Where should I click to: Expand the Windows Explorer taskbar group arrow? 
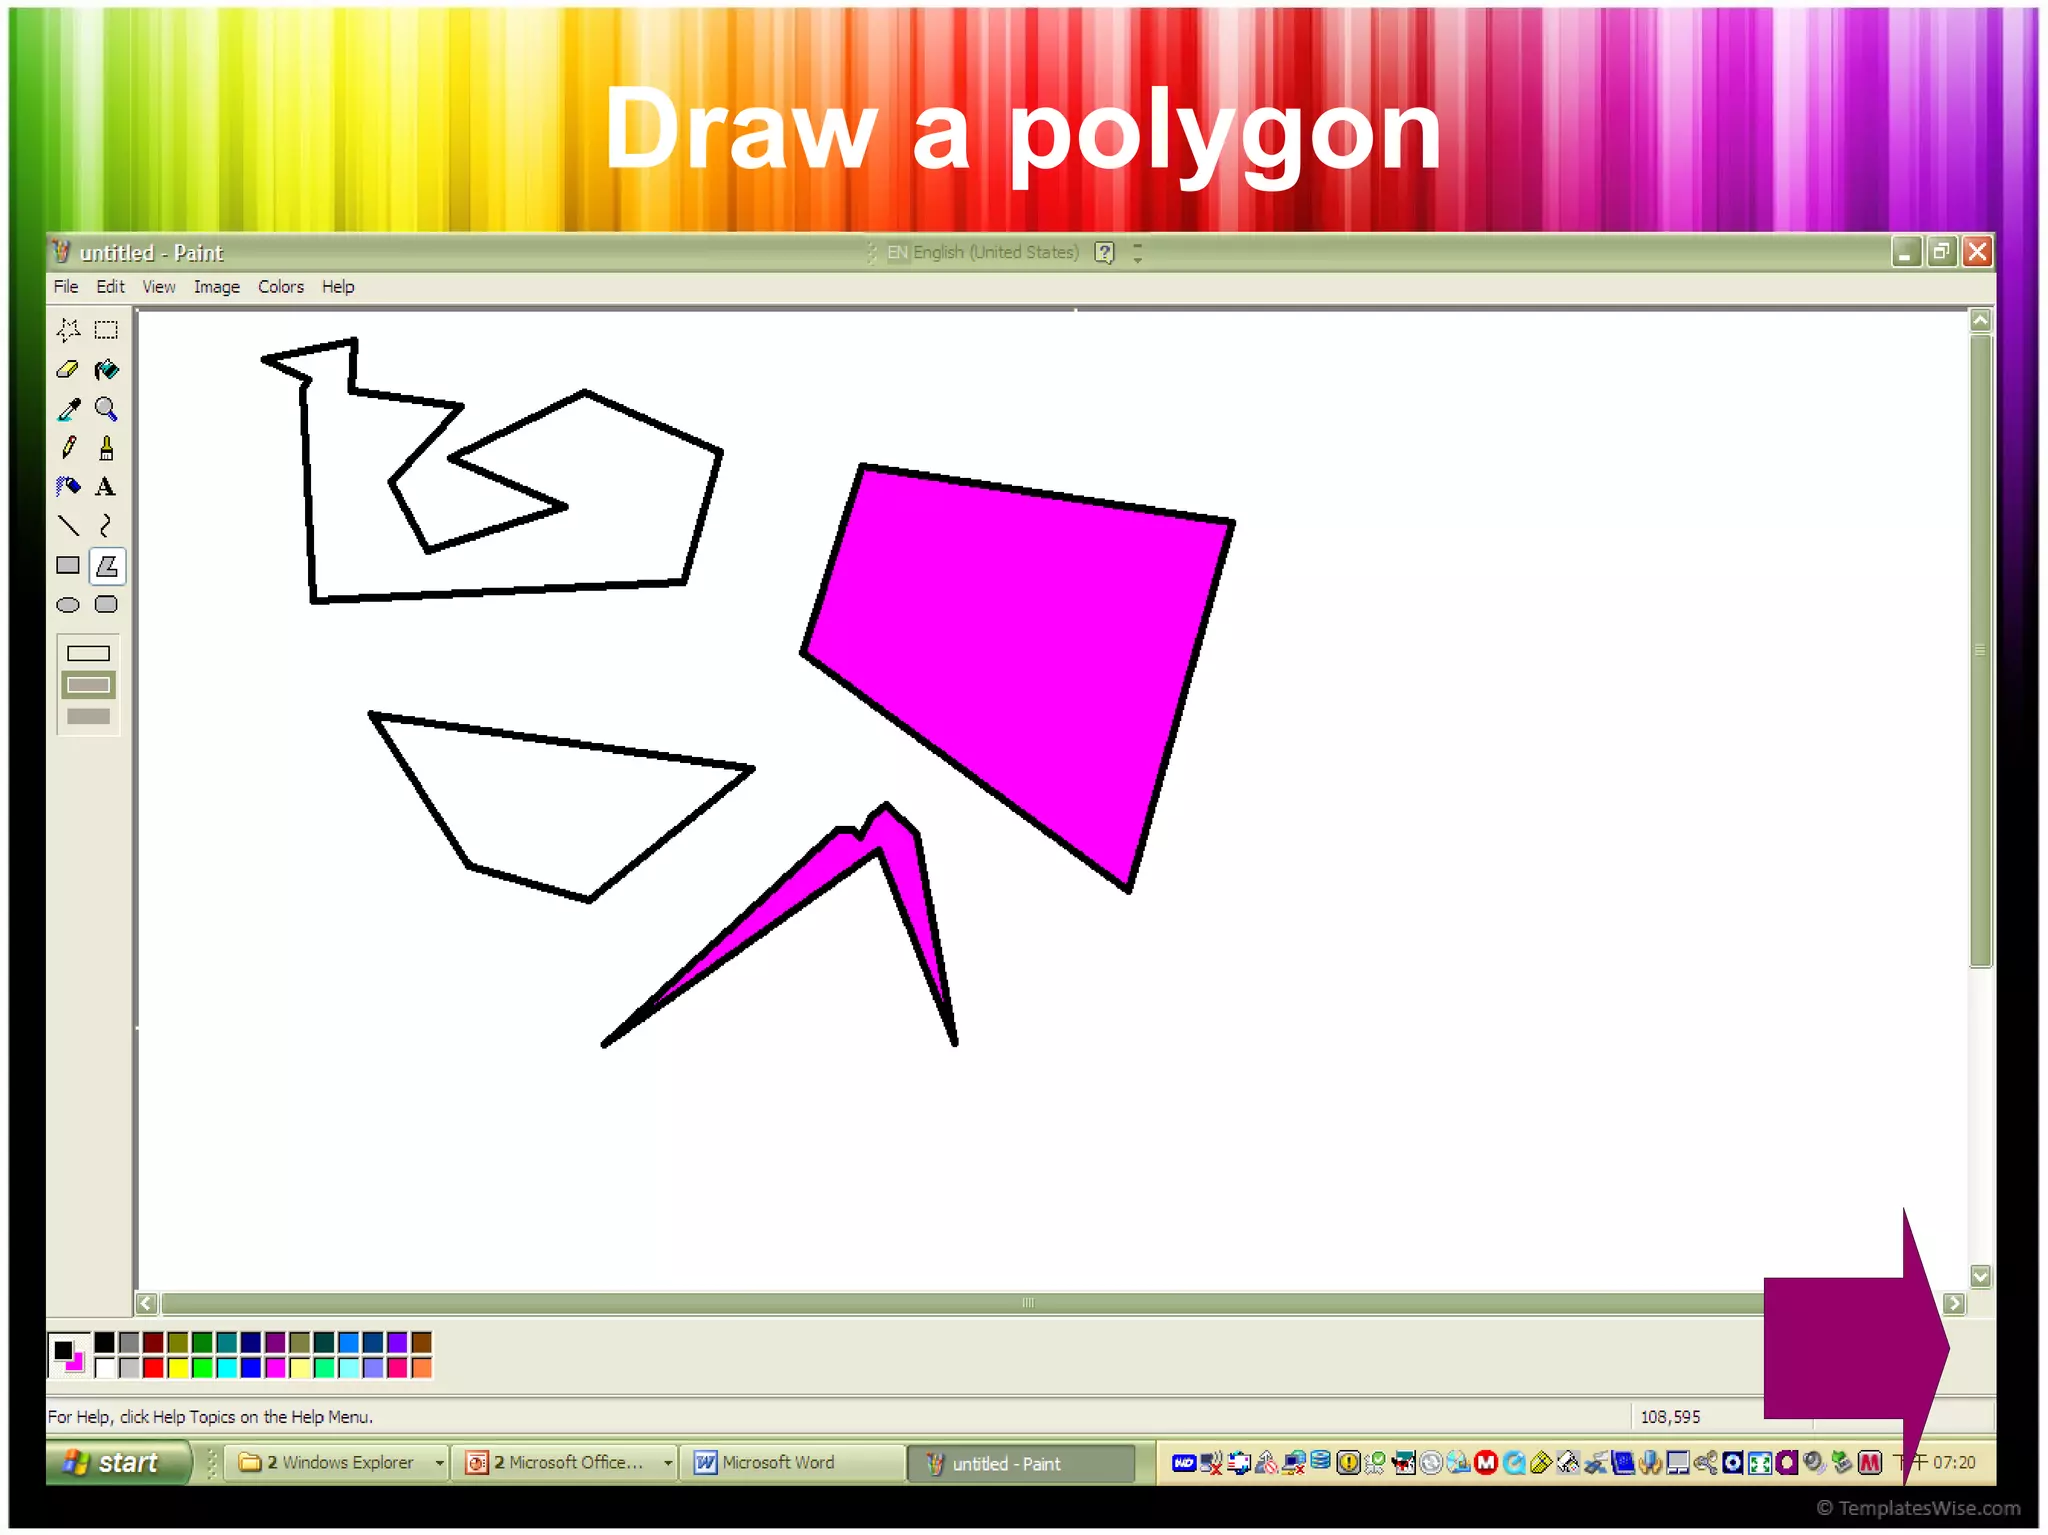438,1463
